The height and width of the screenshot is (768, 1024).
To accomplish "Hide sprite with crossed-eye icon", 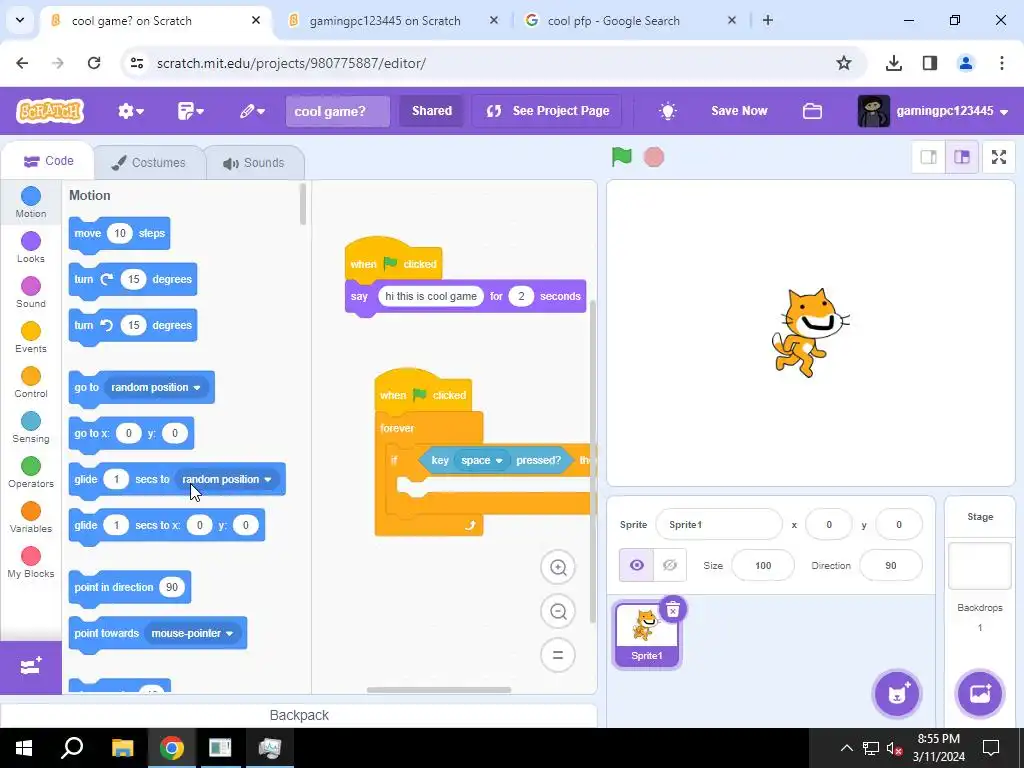I will pyautogui.click(x=670, y=565).
